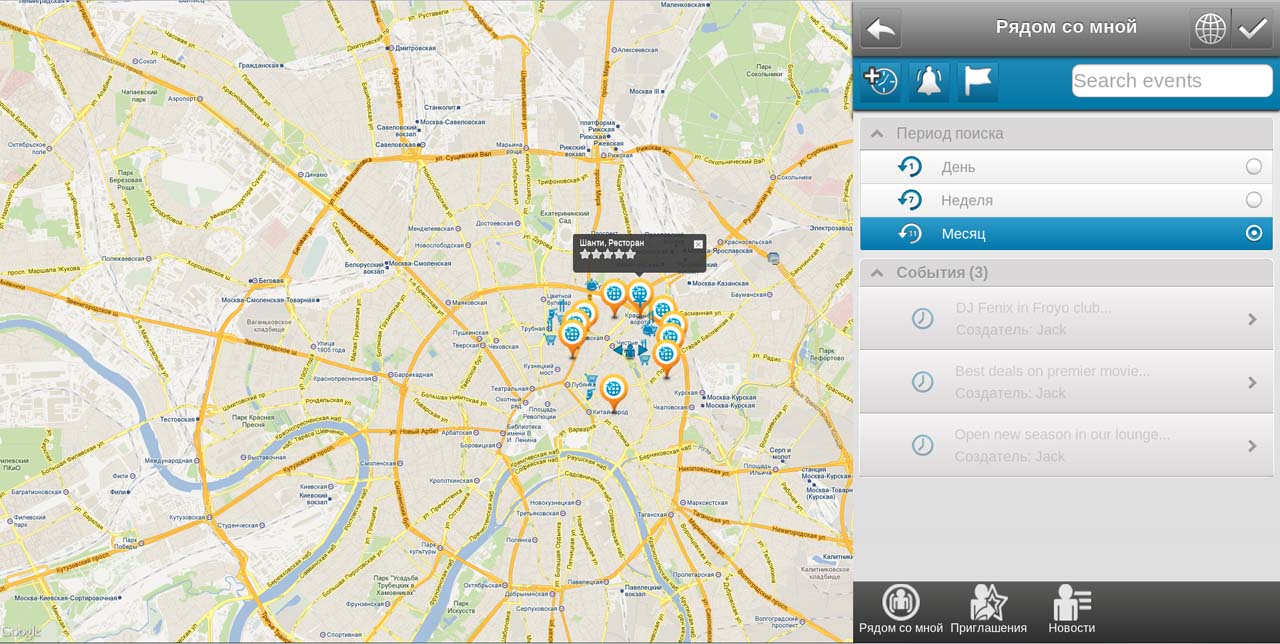Open the Open new season in our lounge event

click(x=1066, y=445)
